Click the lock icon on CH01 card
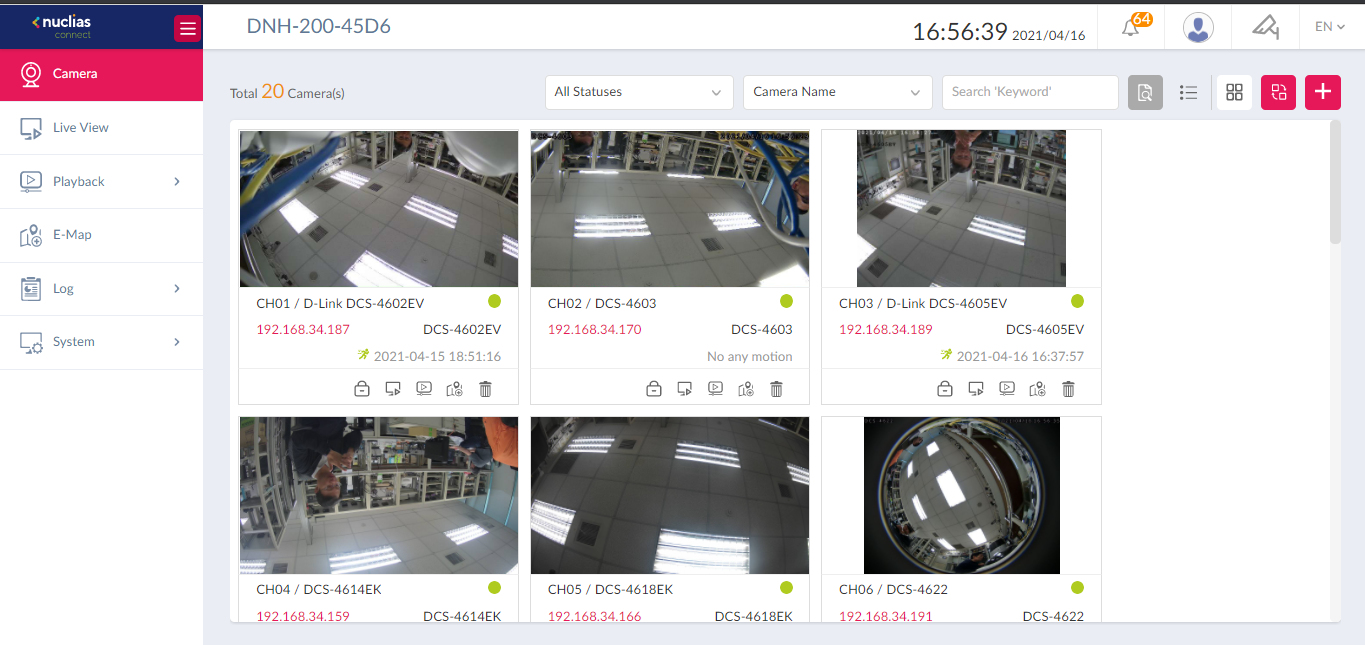Viewport: 1365px width, 645px height. [x=362, y=389]
